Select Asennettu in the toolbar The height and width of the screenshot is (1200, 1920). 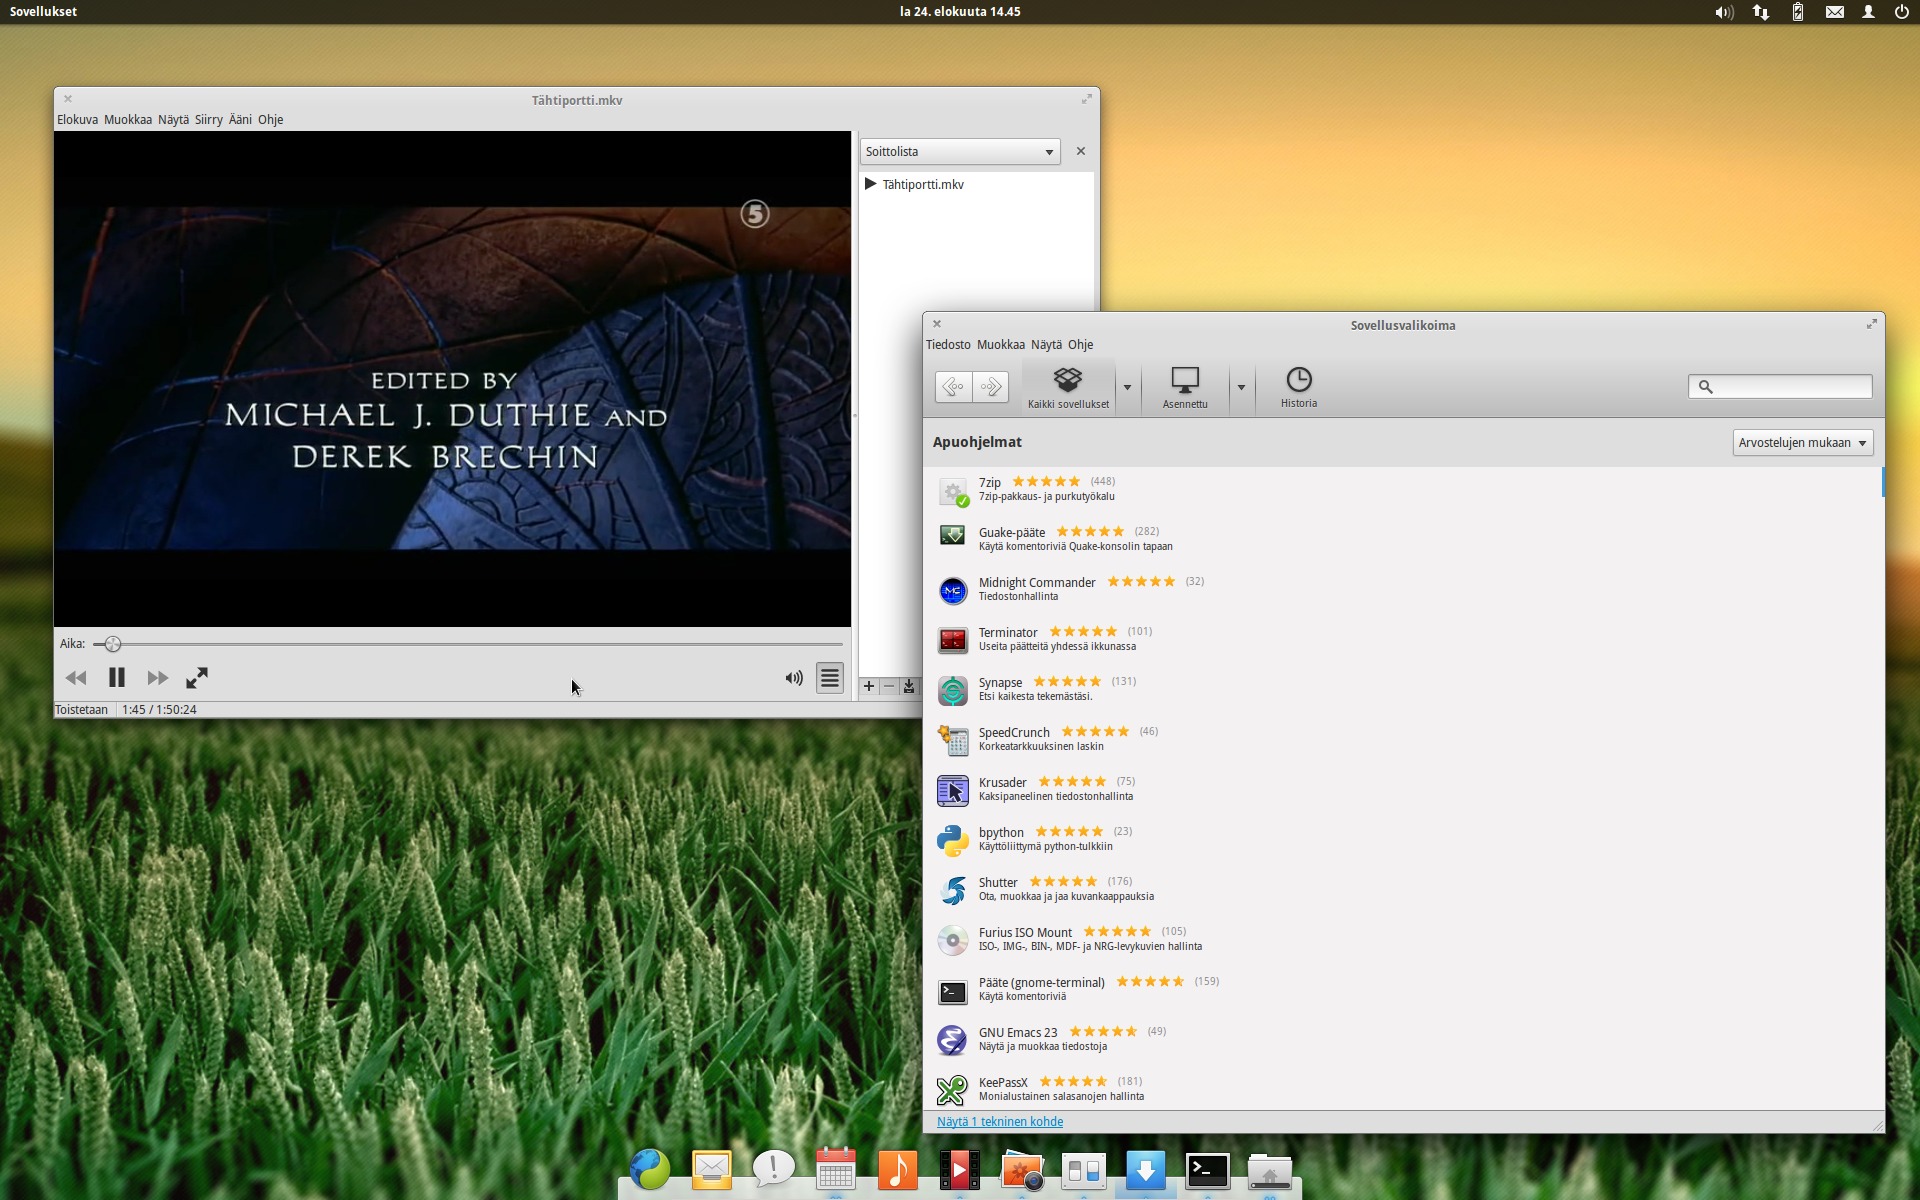[x=1185, y=387]
